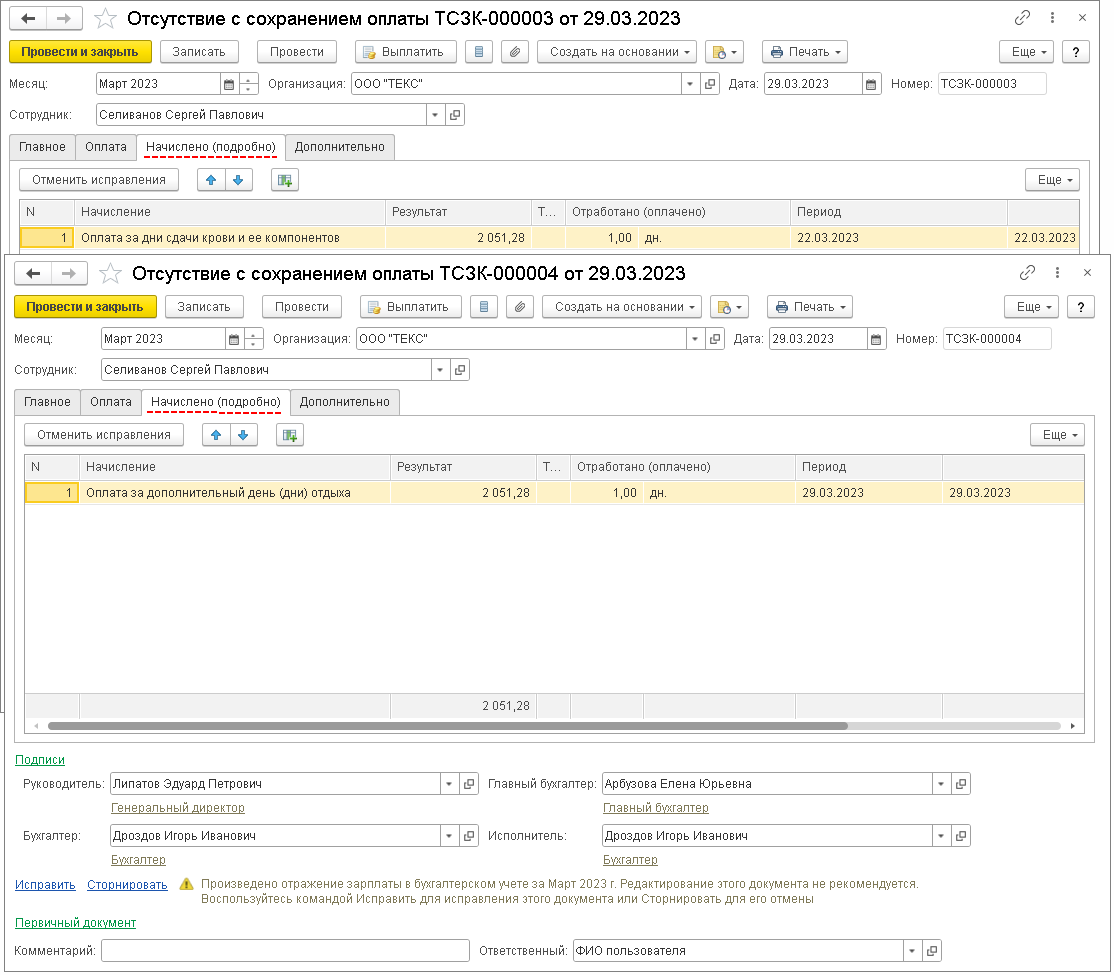
Task: Open report list icon in ТСЗК-000003 toolbar
Action: coord(479,52)
